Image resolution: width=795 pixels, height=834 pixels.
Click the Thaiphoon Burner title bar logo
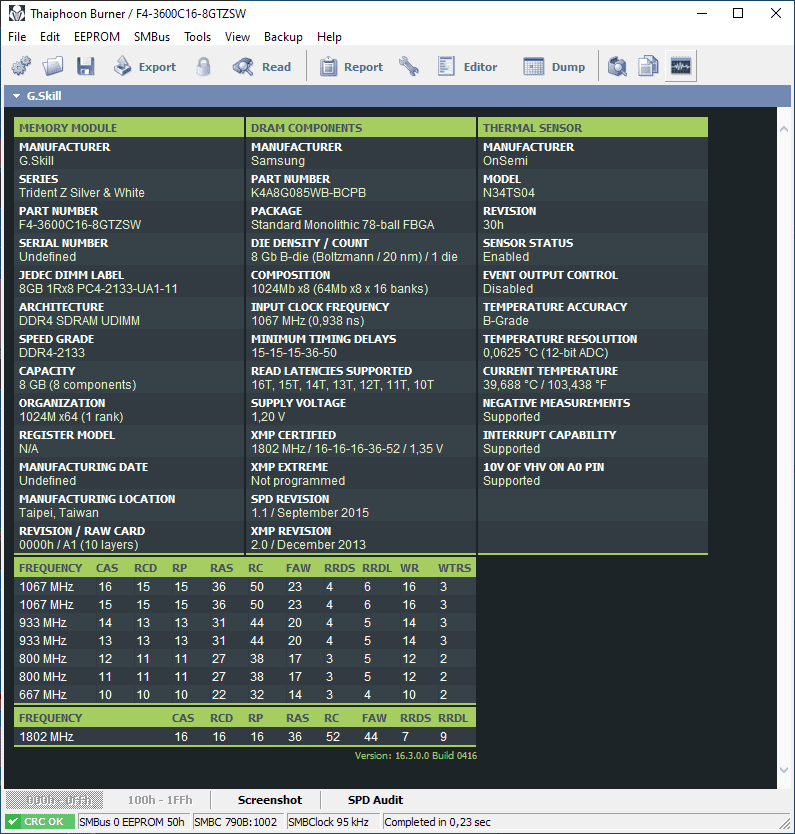click(16, 13)
